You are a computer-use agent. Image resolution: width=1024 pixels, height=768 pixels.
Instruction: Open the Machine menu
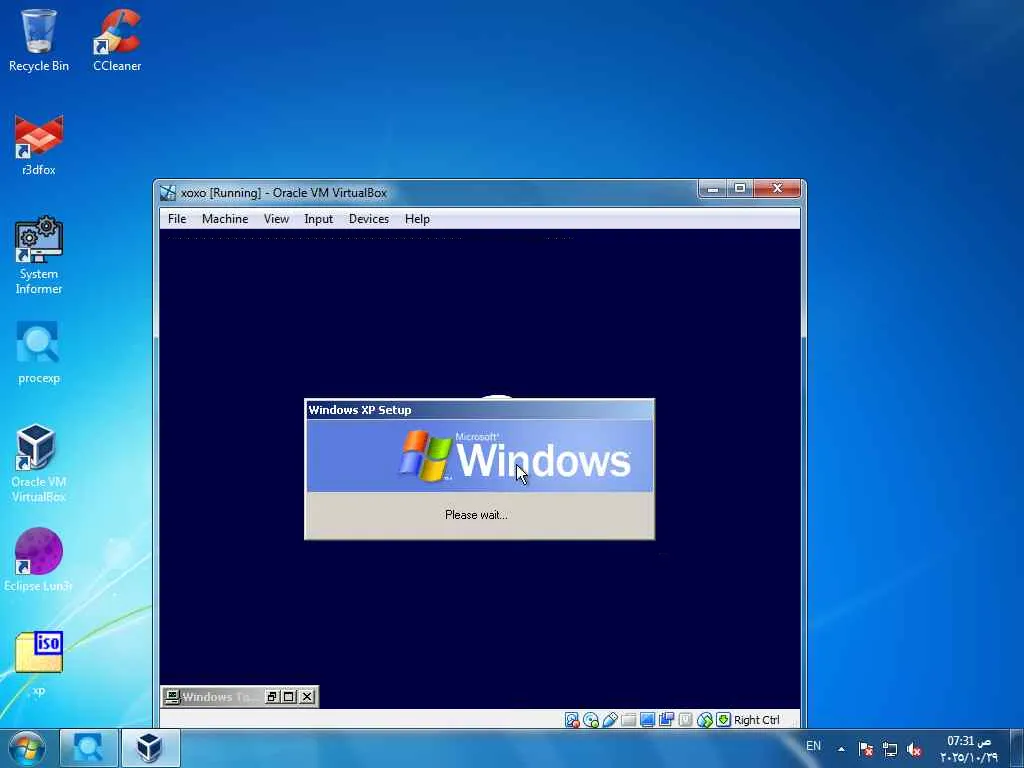point(225,219)
